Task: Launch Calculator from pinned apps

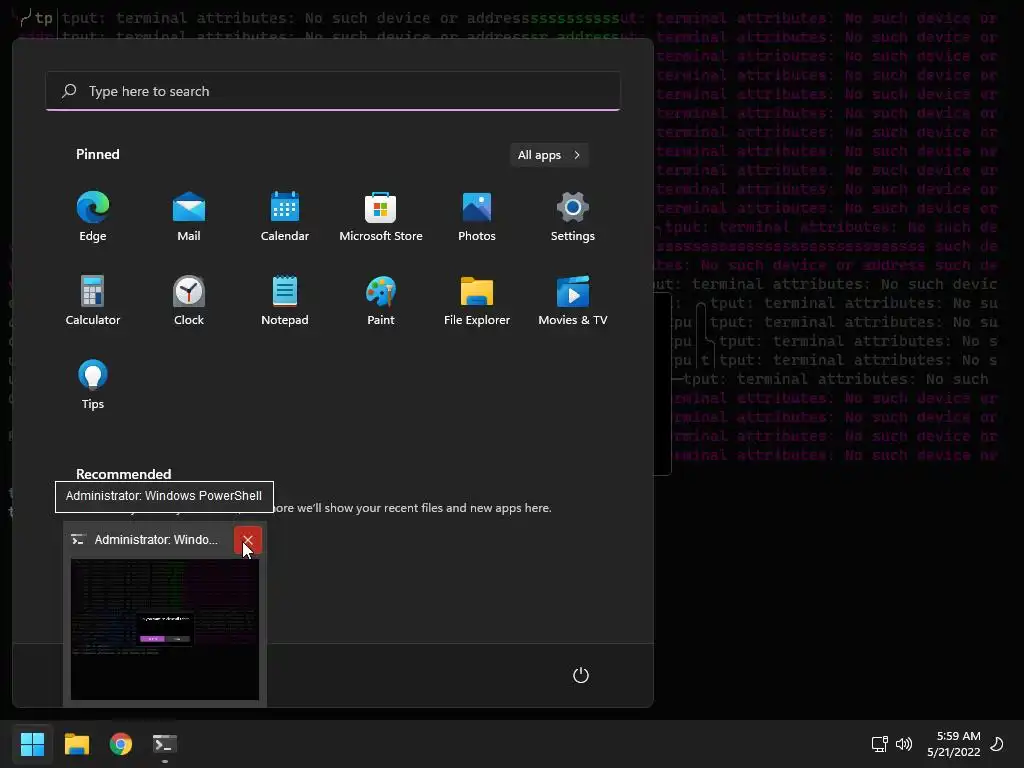Action: click(x=93, y=300)
